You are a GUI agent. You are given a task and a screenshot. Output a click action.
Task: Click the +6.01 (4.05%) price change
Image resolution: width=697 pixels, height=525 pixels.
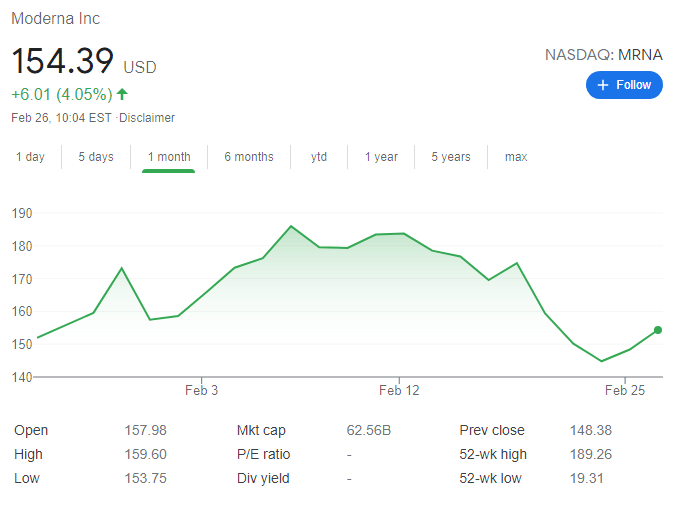(62, 95)
